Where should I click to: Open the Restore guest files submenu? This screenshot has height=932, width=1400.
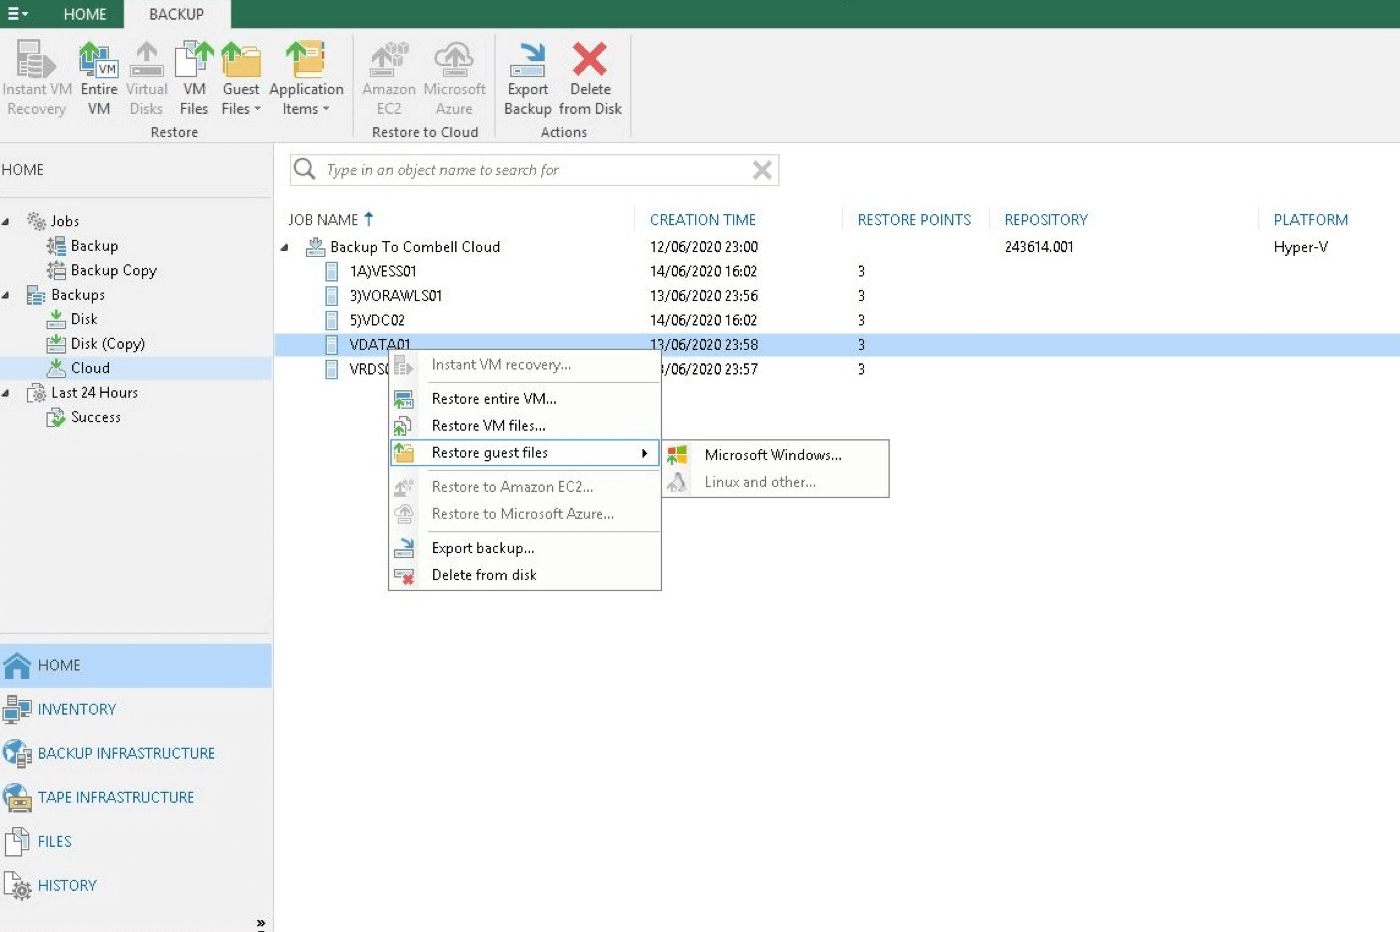click(525, 453)
